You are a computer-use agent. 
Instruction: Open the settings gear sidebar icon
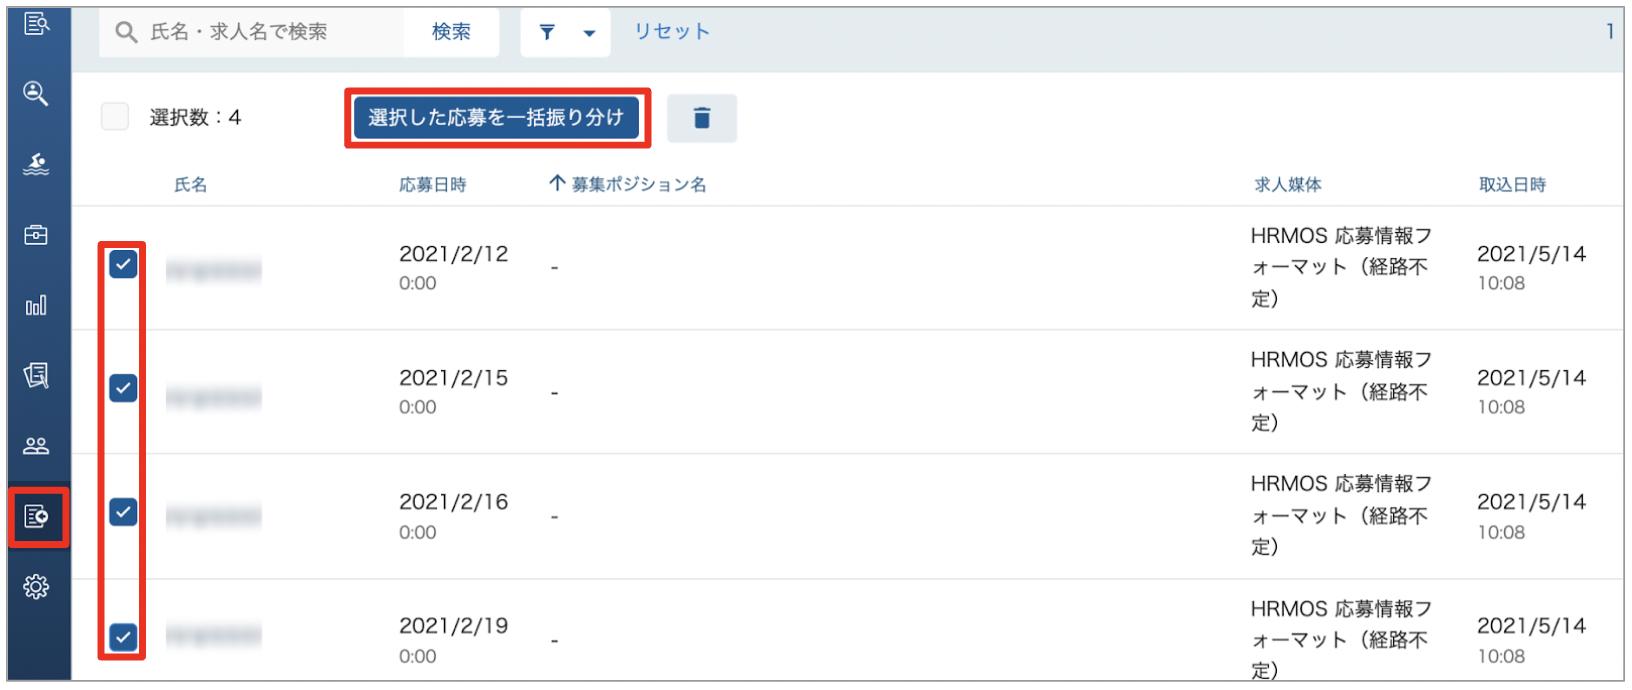point(36,587)
